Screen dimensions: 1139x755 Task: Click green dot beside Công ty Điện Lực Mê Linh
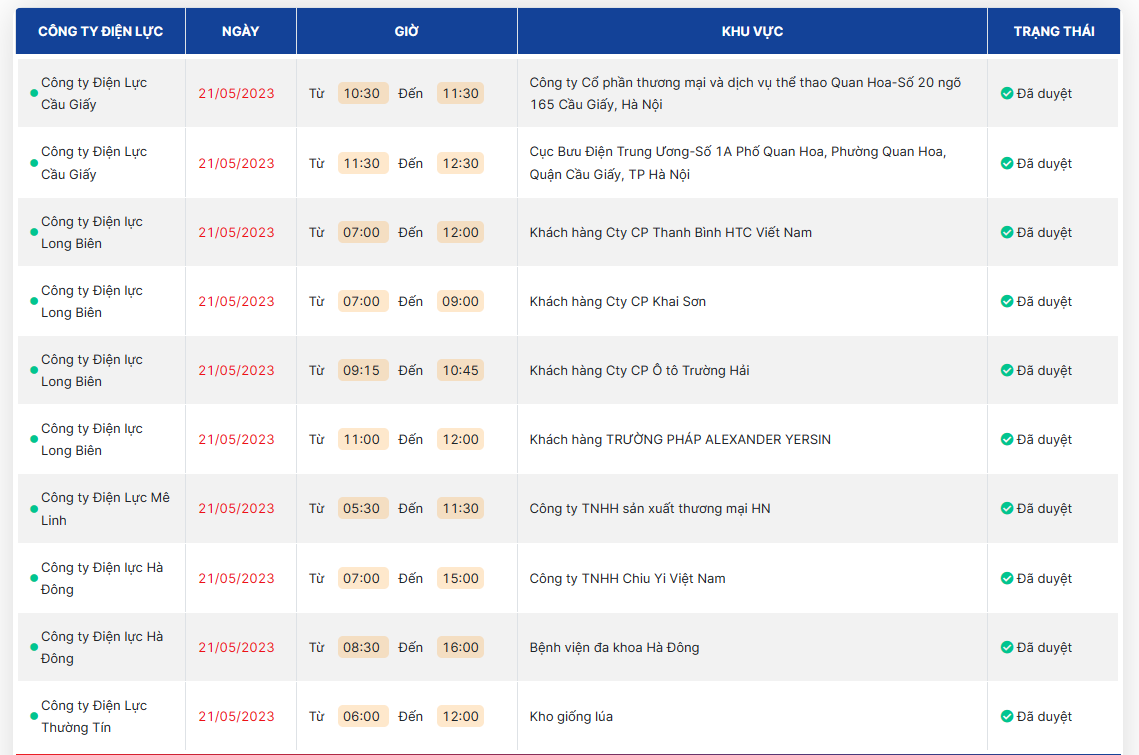34,509
